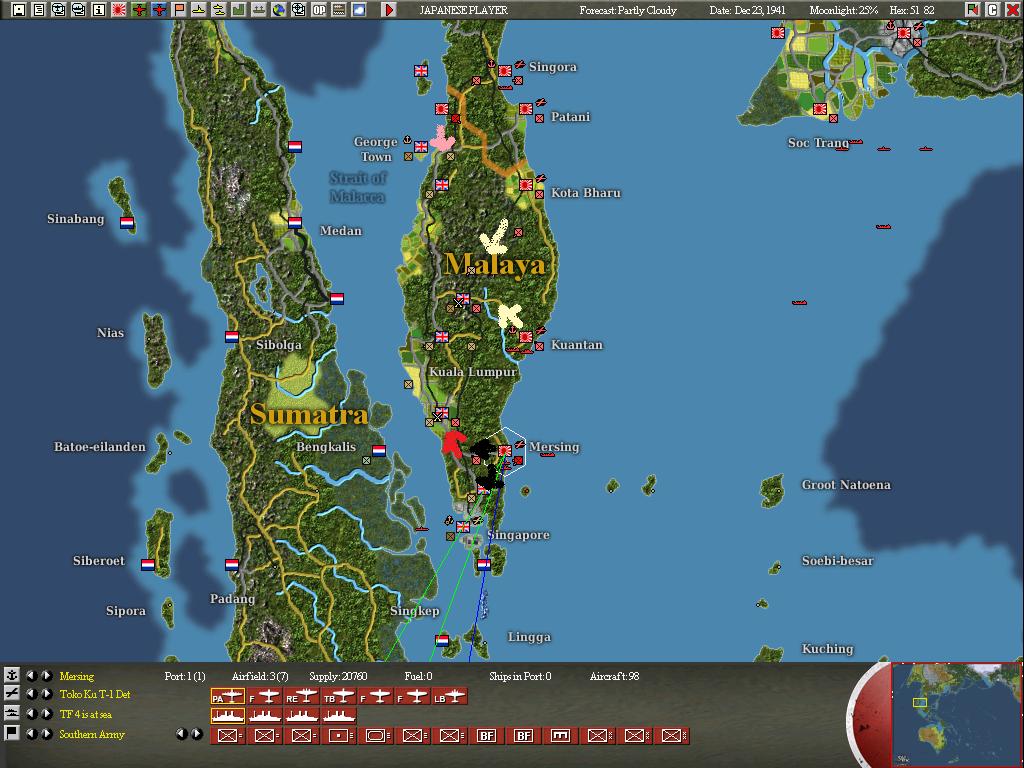Previous HQ arrow beside Southern Army
The height and width of the screenshot is (768, 1024).
(31, 733)
